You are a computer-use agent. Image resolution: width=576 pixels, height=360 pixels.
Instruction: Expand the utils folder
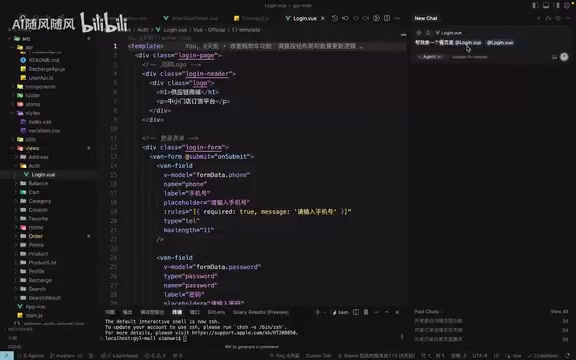(x=30, y=139)
